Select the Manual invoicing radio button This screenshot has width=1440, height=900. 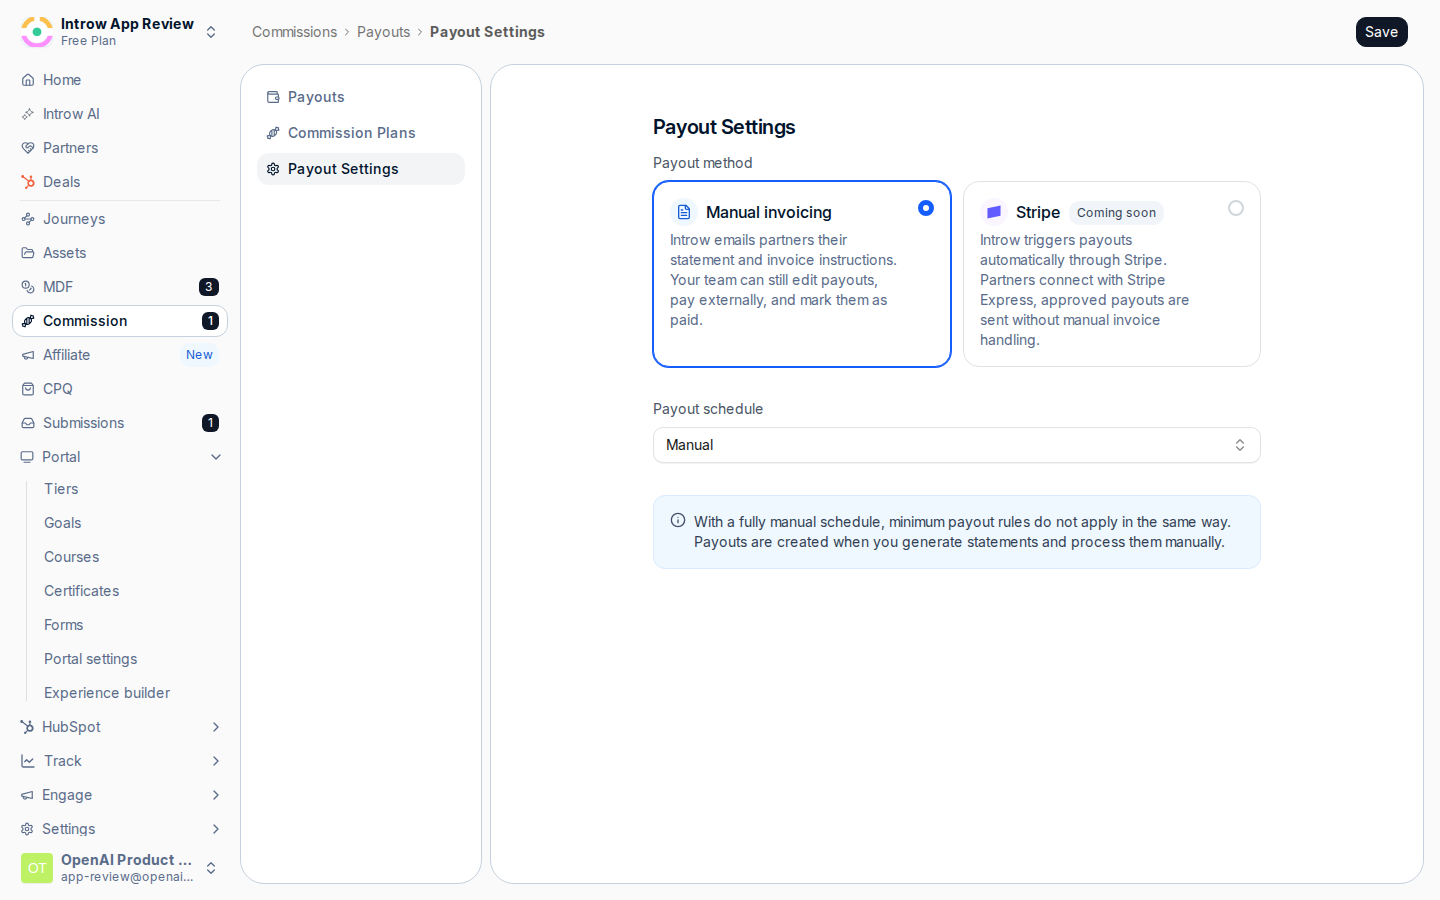click(926, 208)
